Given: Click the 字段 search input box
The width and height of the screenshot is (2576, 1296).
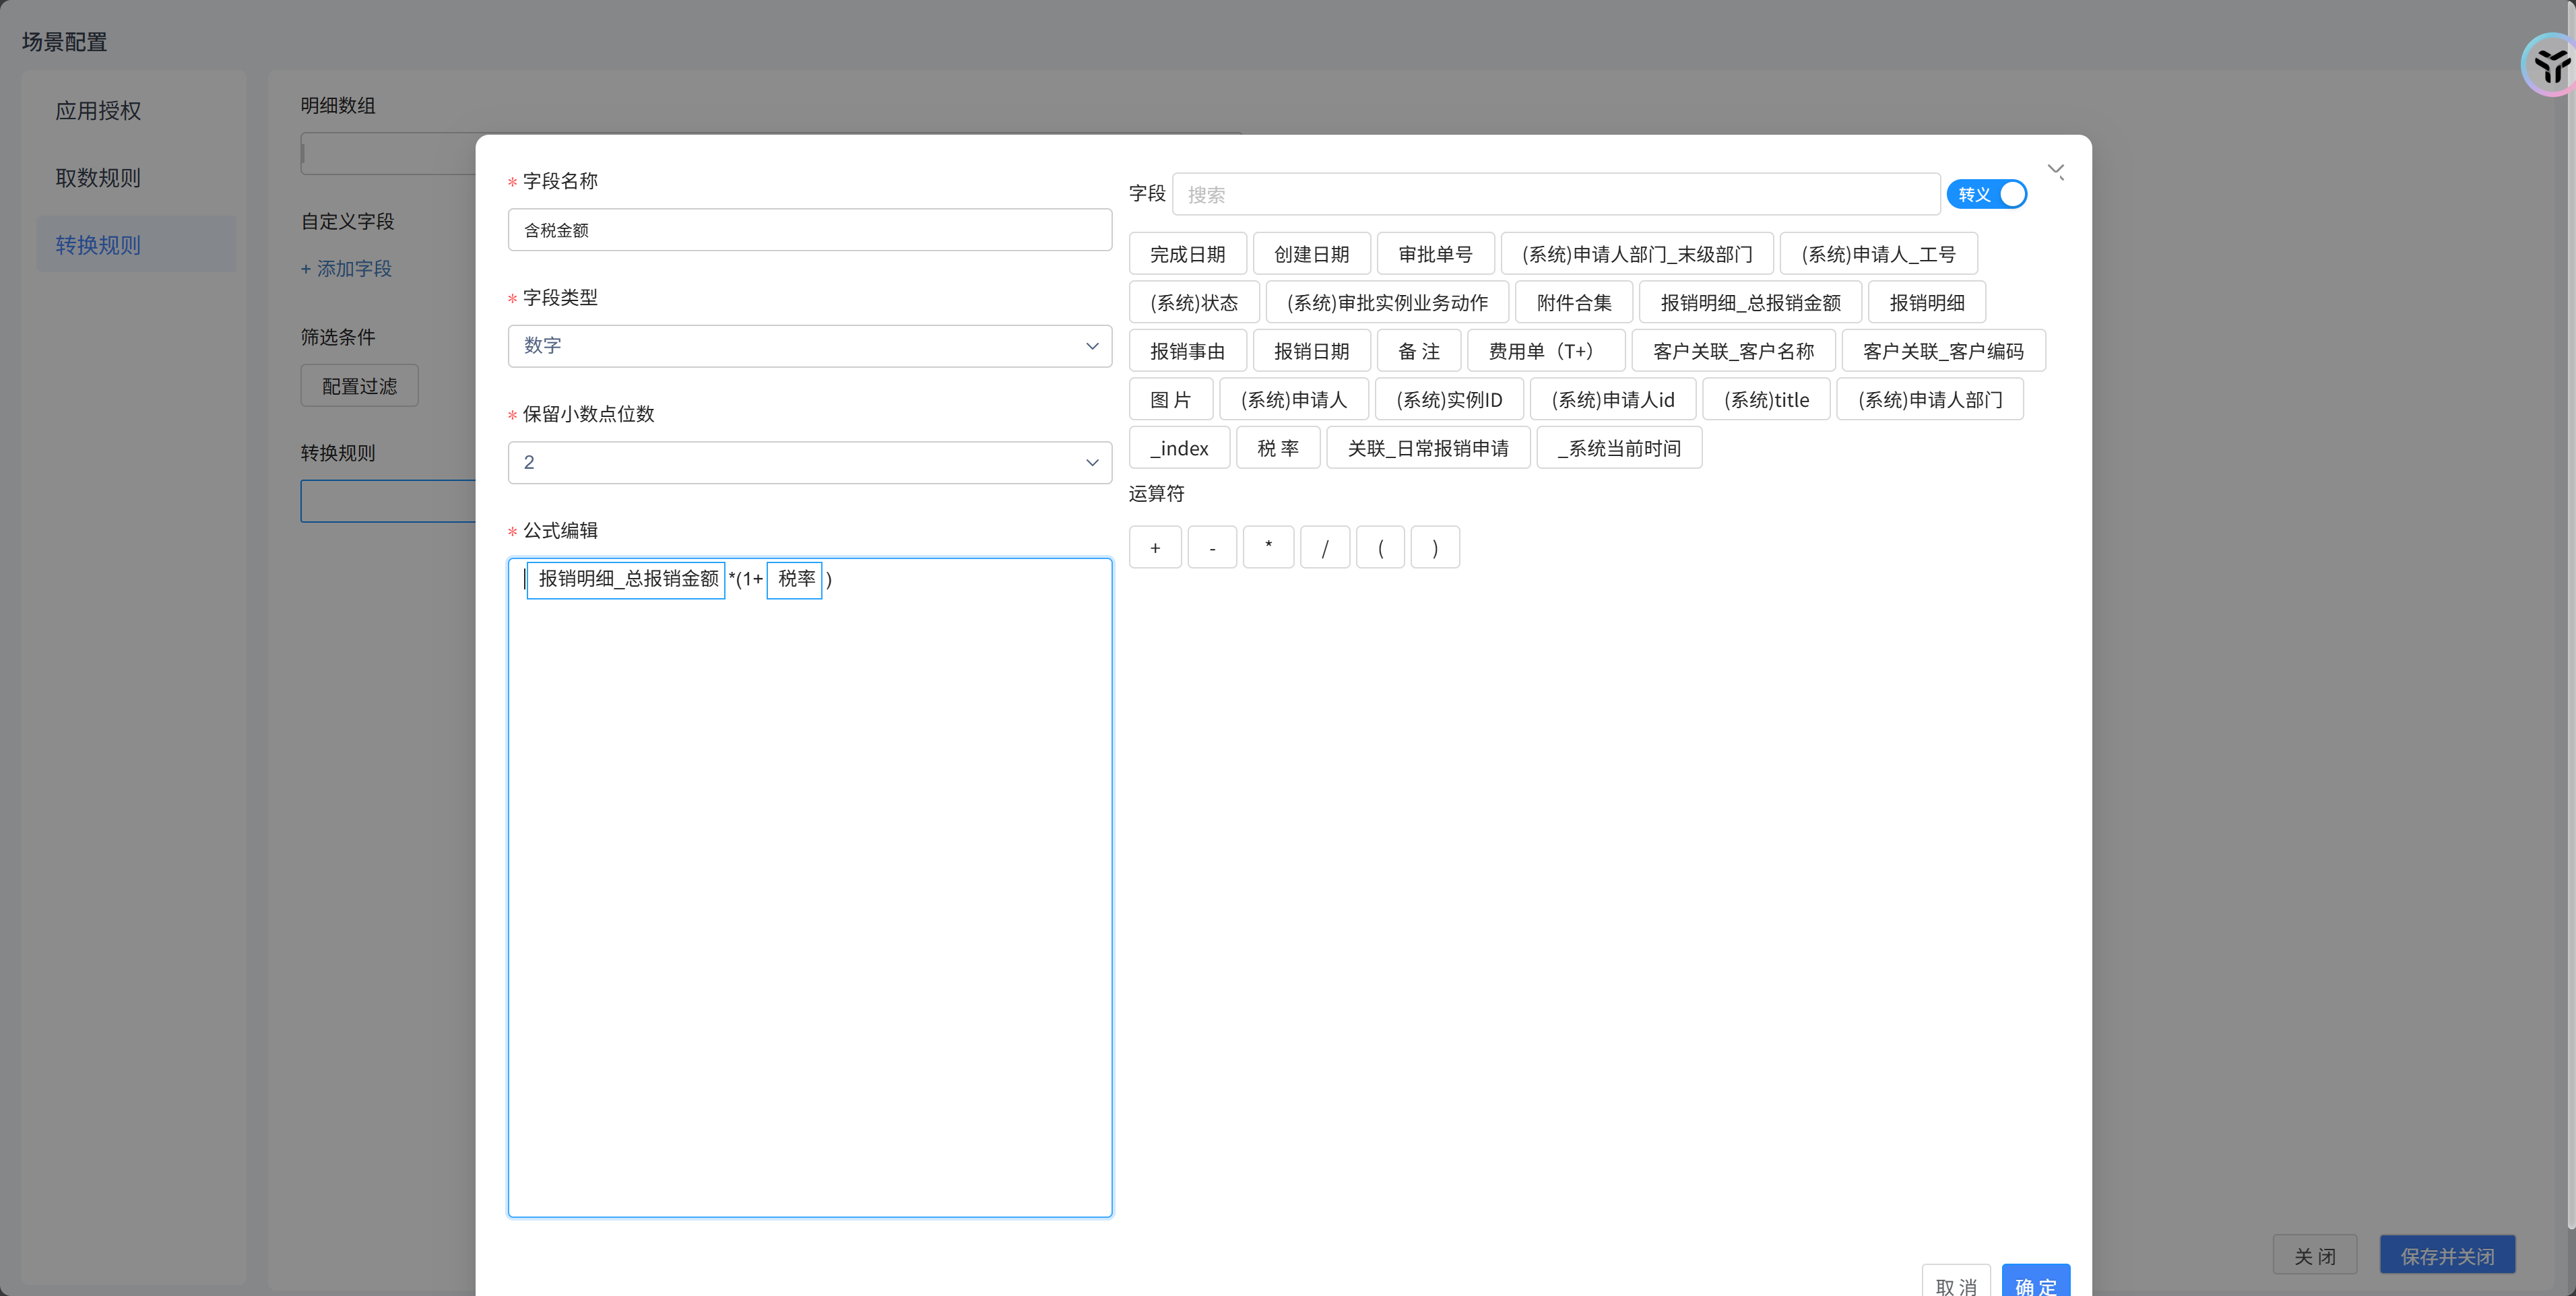Looking at the screenshot, I should point(1555,194).
